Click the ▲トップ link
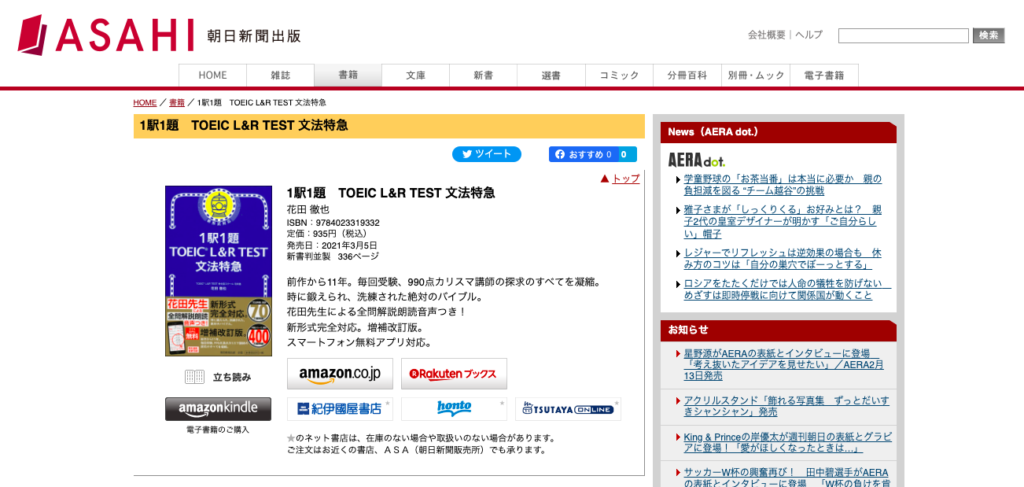The image size is (1024, 487). [620, 178]
